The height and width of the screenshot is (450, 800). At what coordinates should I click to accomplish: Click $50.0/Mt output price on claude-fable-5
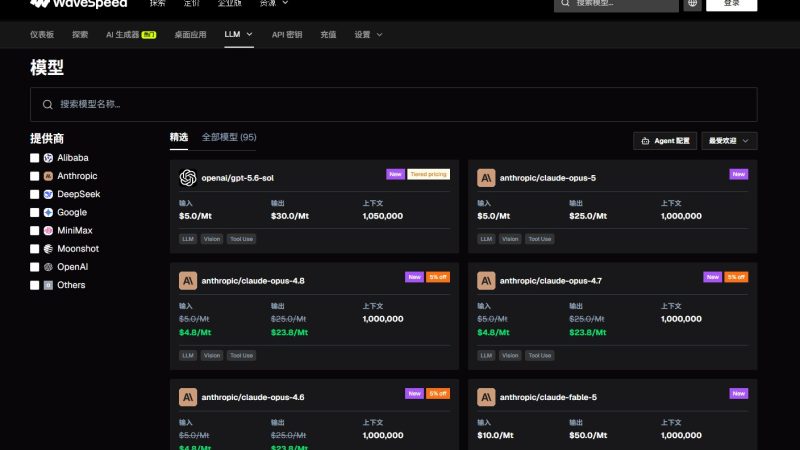(588, 436)
